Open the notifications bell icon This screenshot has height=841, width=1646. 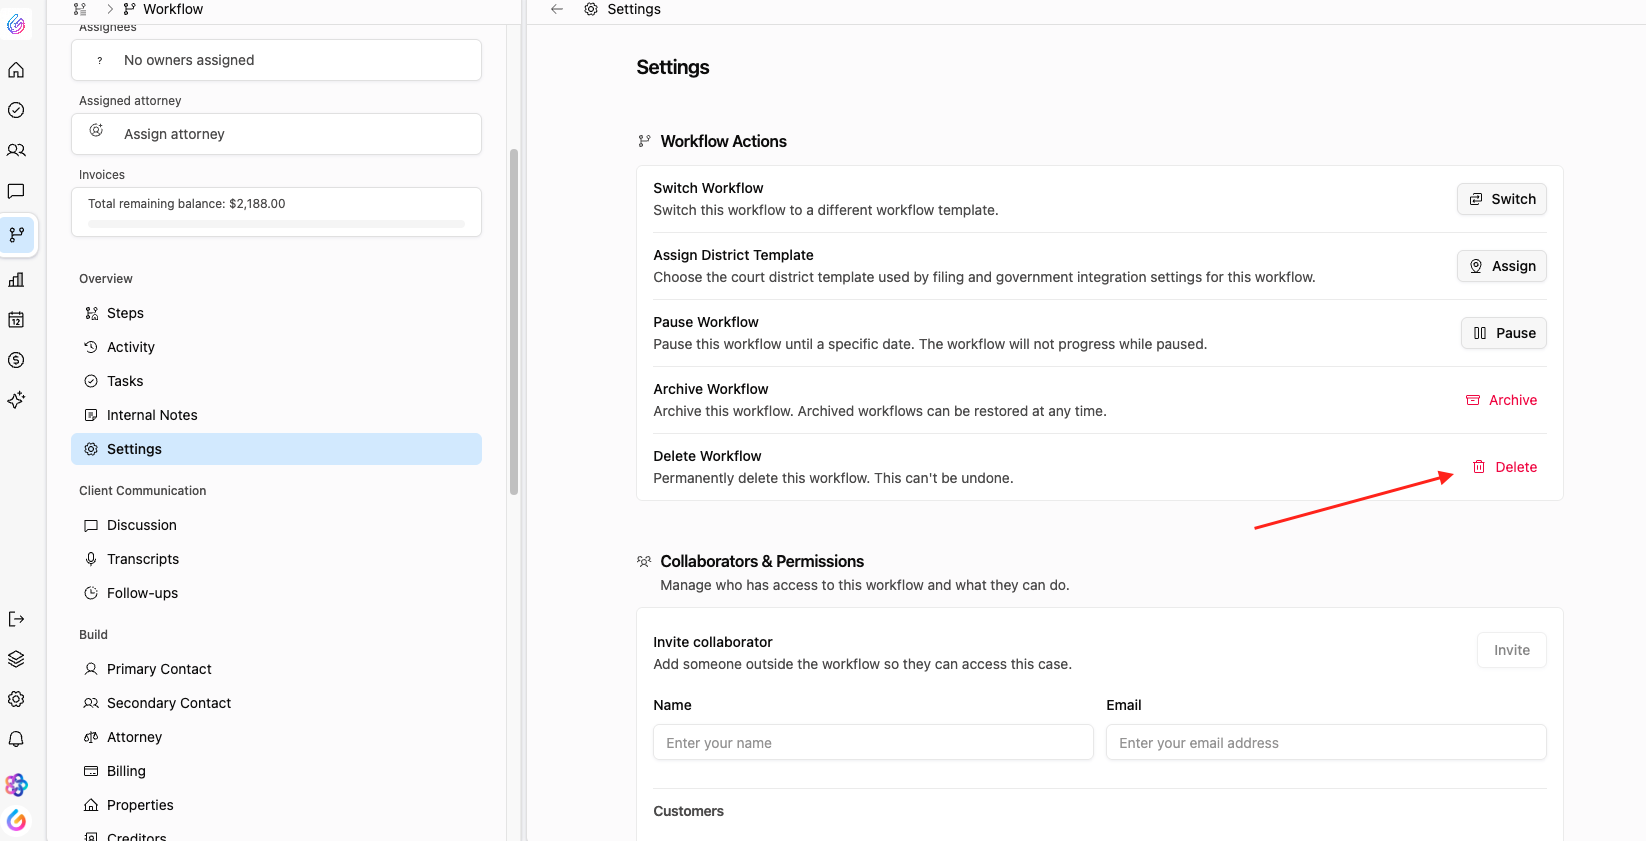click(16, 739)
